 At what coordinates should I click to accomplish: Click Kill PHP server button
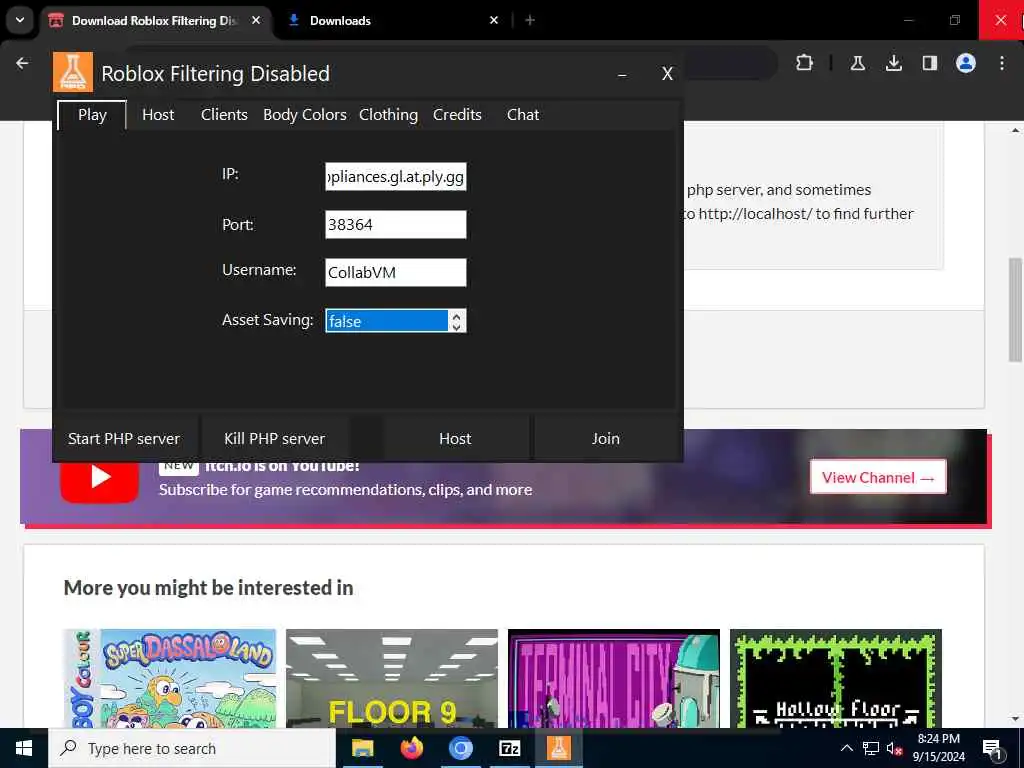click(x=274, y=439)
